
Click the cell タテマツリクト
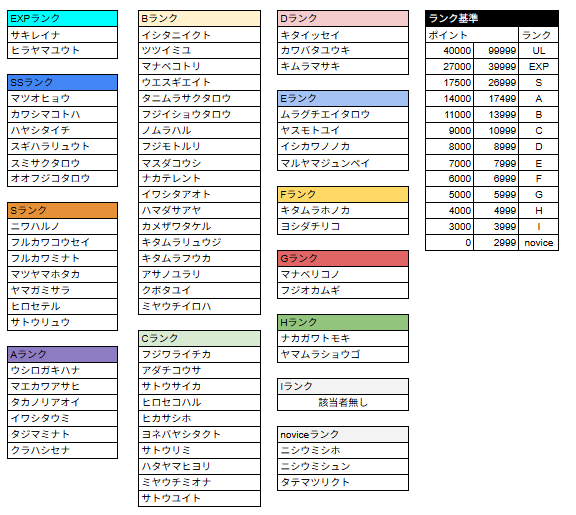point(343,482)
